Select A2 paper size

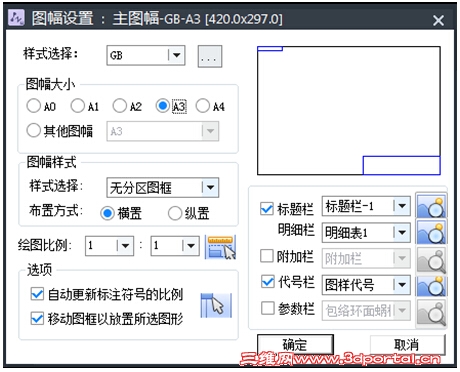[x=120, y=106]
